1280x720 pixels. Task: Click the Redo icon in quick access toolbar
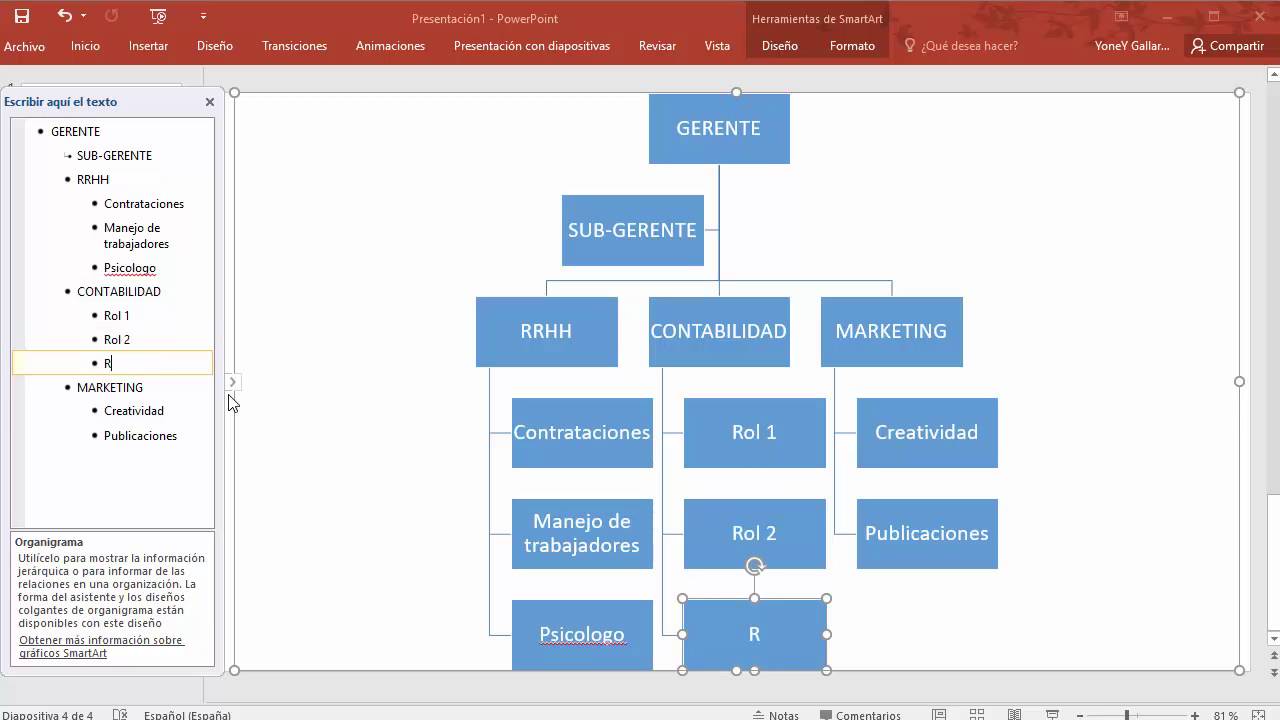pos(111,16)
